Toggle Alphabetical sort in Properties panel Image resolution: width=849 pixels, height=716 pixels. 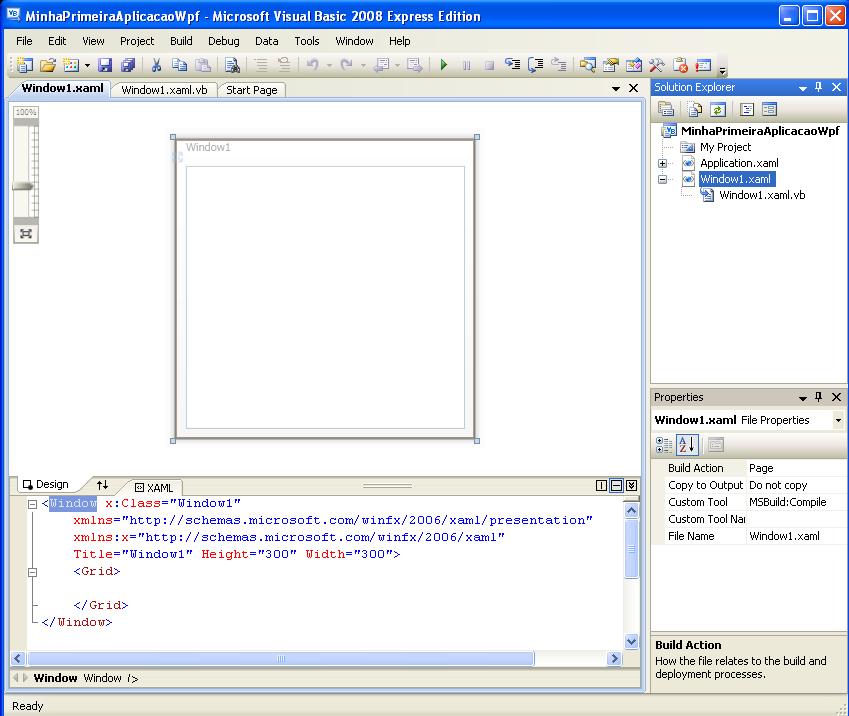pyautogui.click(x=687, y=445)
